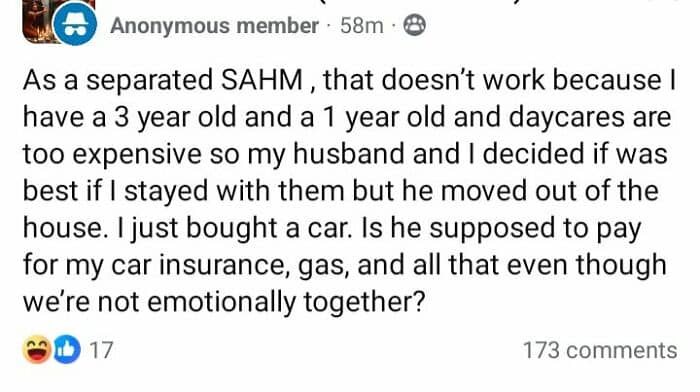Open the group privacy members icon
This screenshot has width=700, height=392.
414,25
